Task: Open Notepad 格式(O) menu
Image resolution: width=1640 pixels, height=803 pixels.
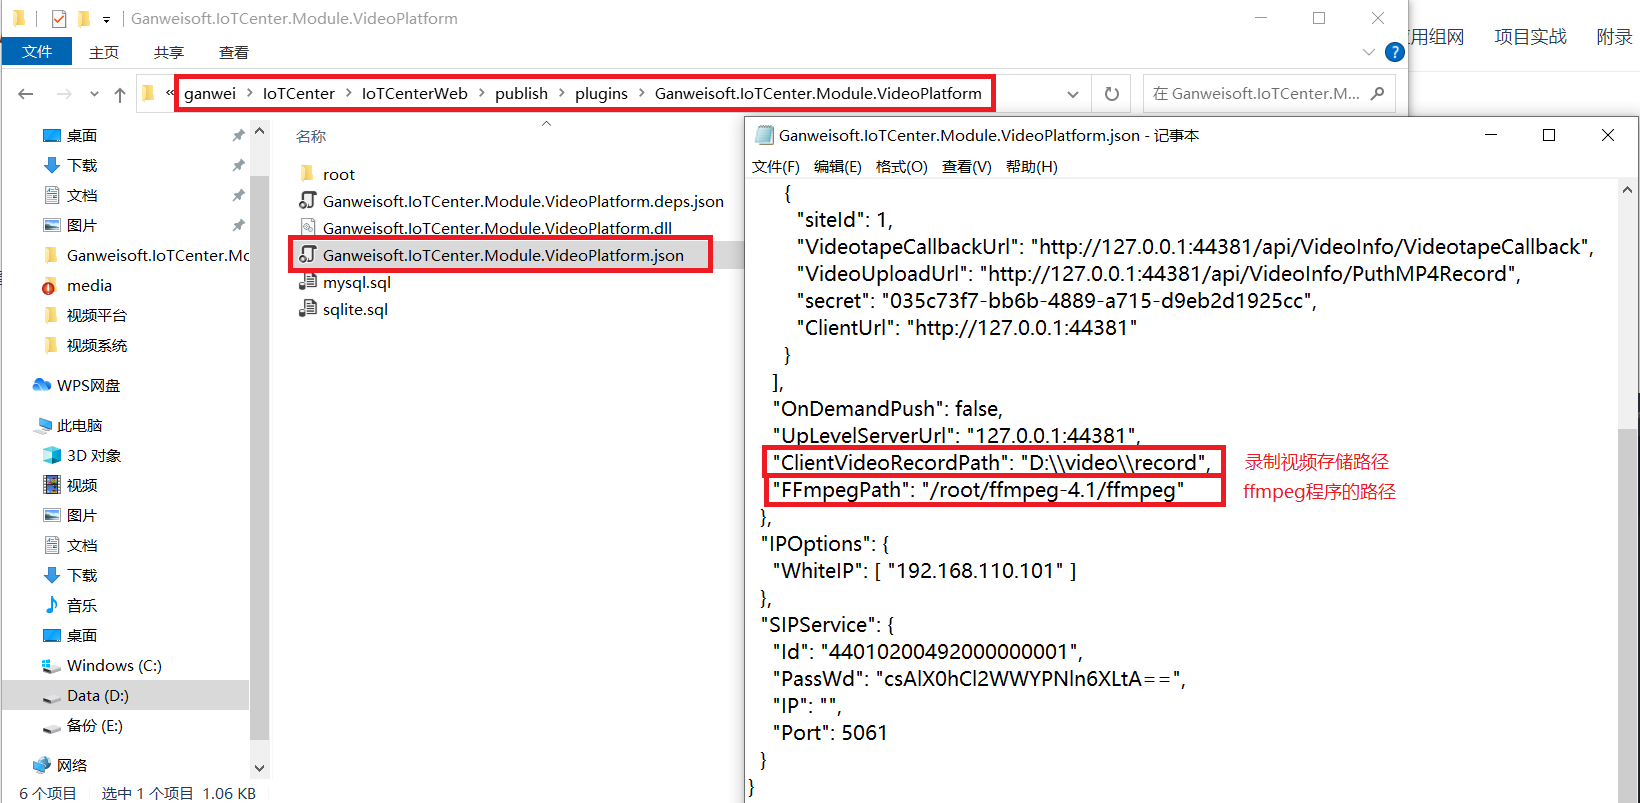Action: click(x=902, y=166)
